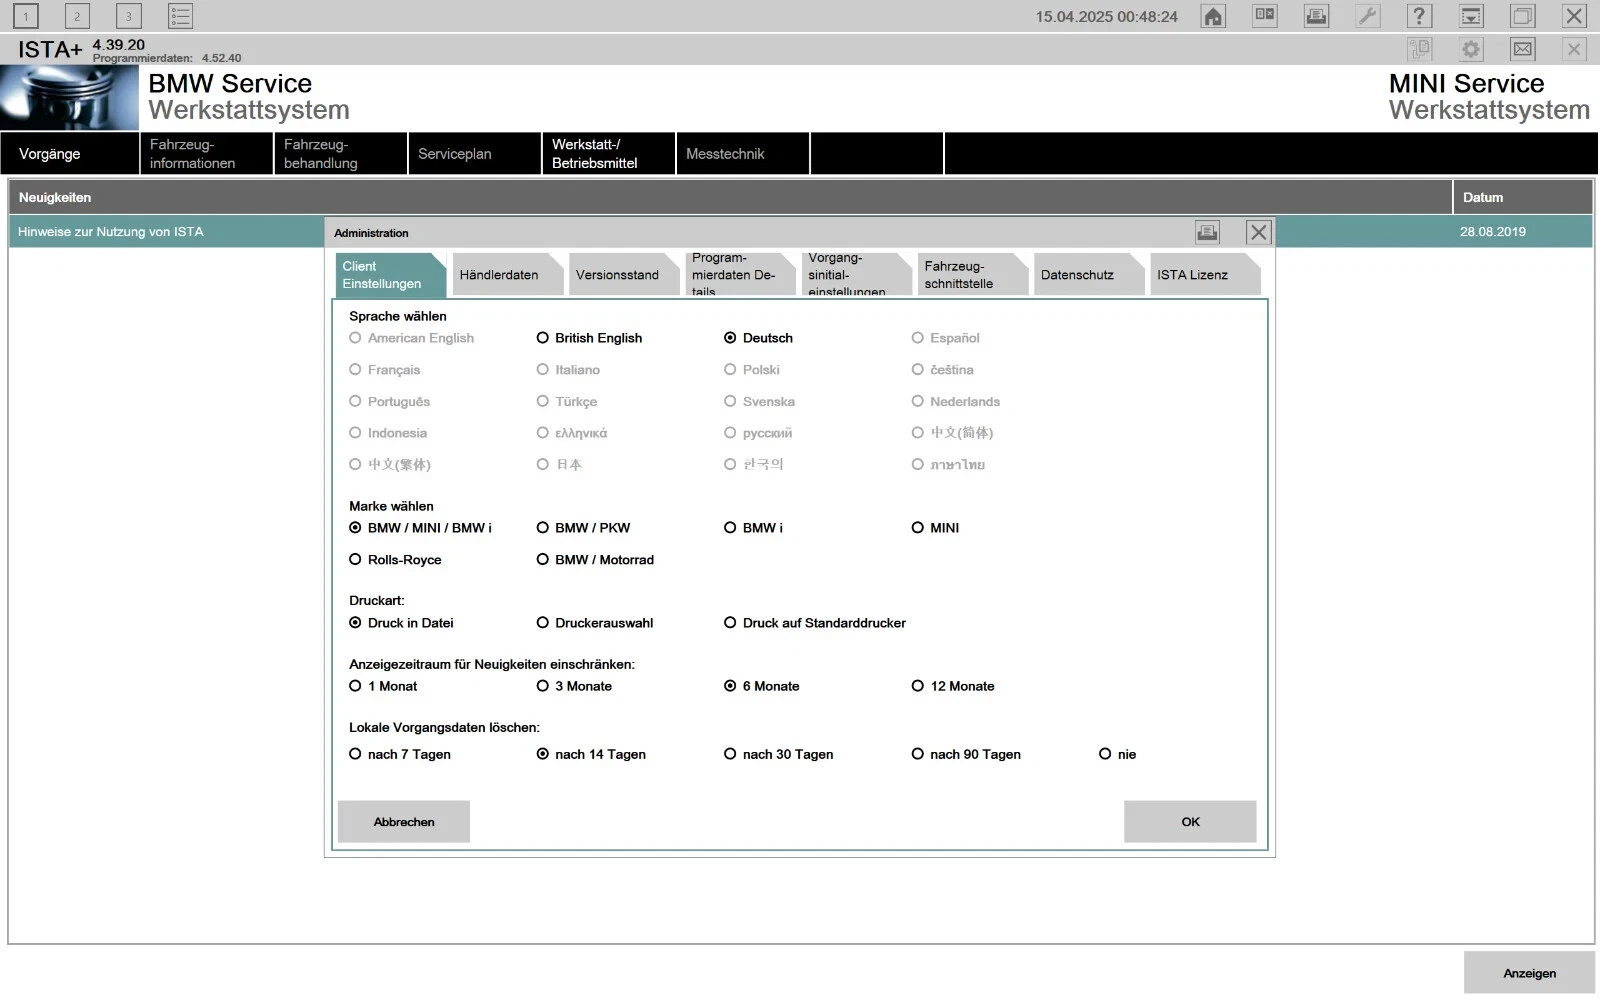This screenshot has width=1600, height=1000.
Task: Print the Administration dialog via printer icon
Action: pyautogui.click(x=1207, y=232)
